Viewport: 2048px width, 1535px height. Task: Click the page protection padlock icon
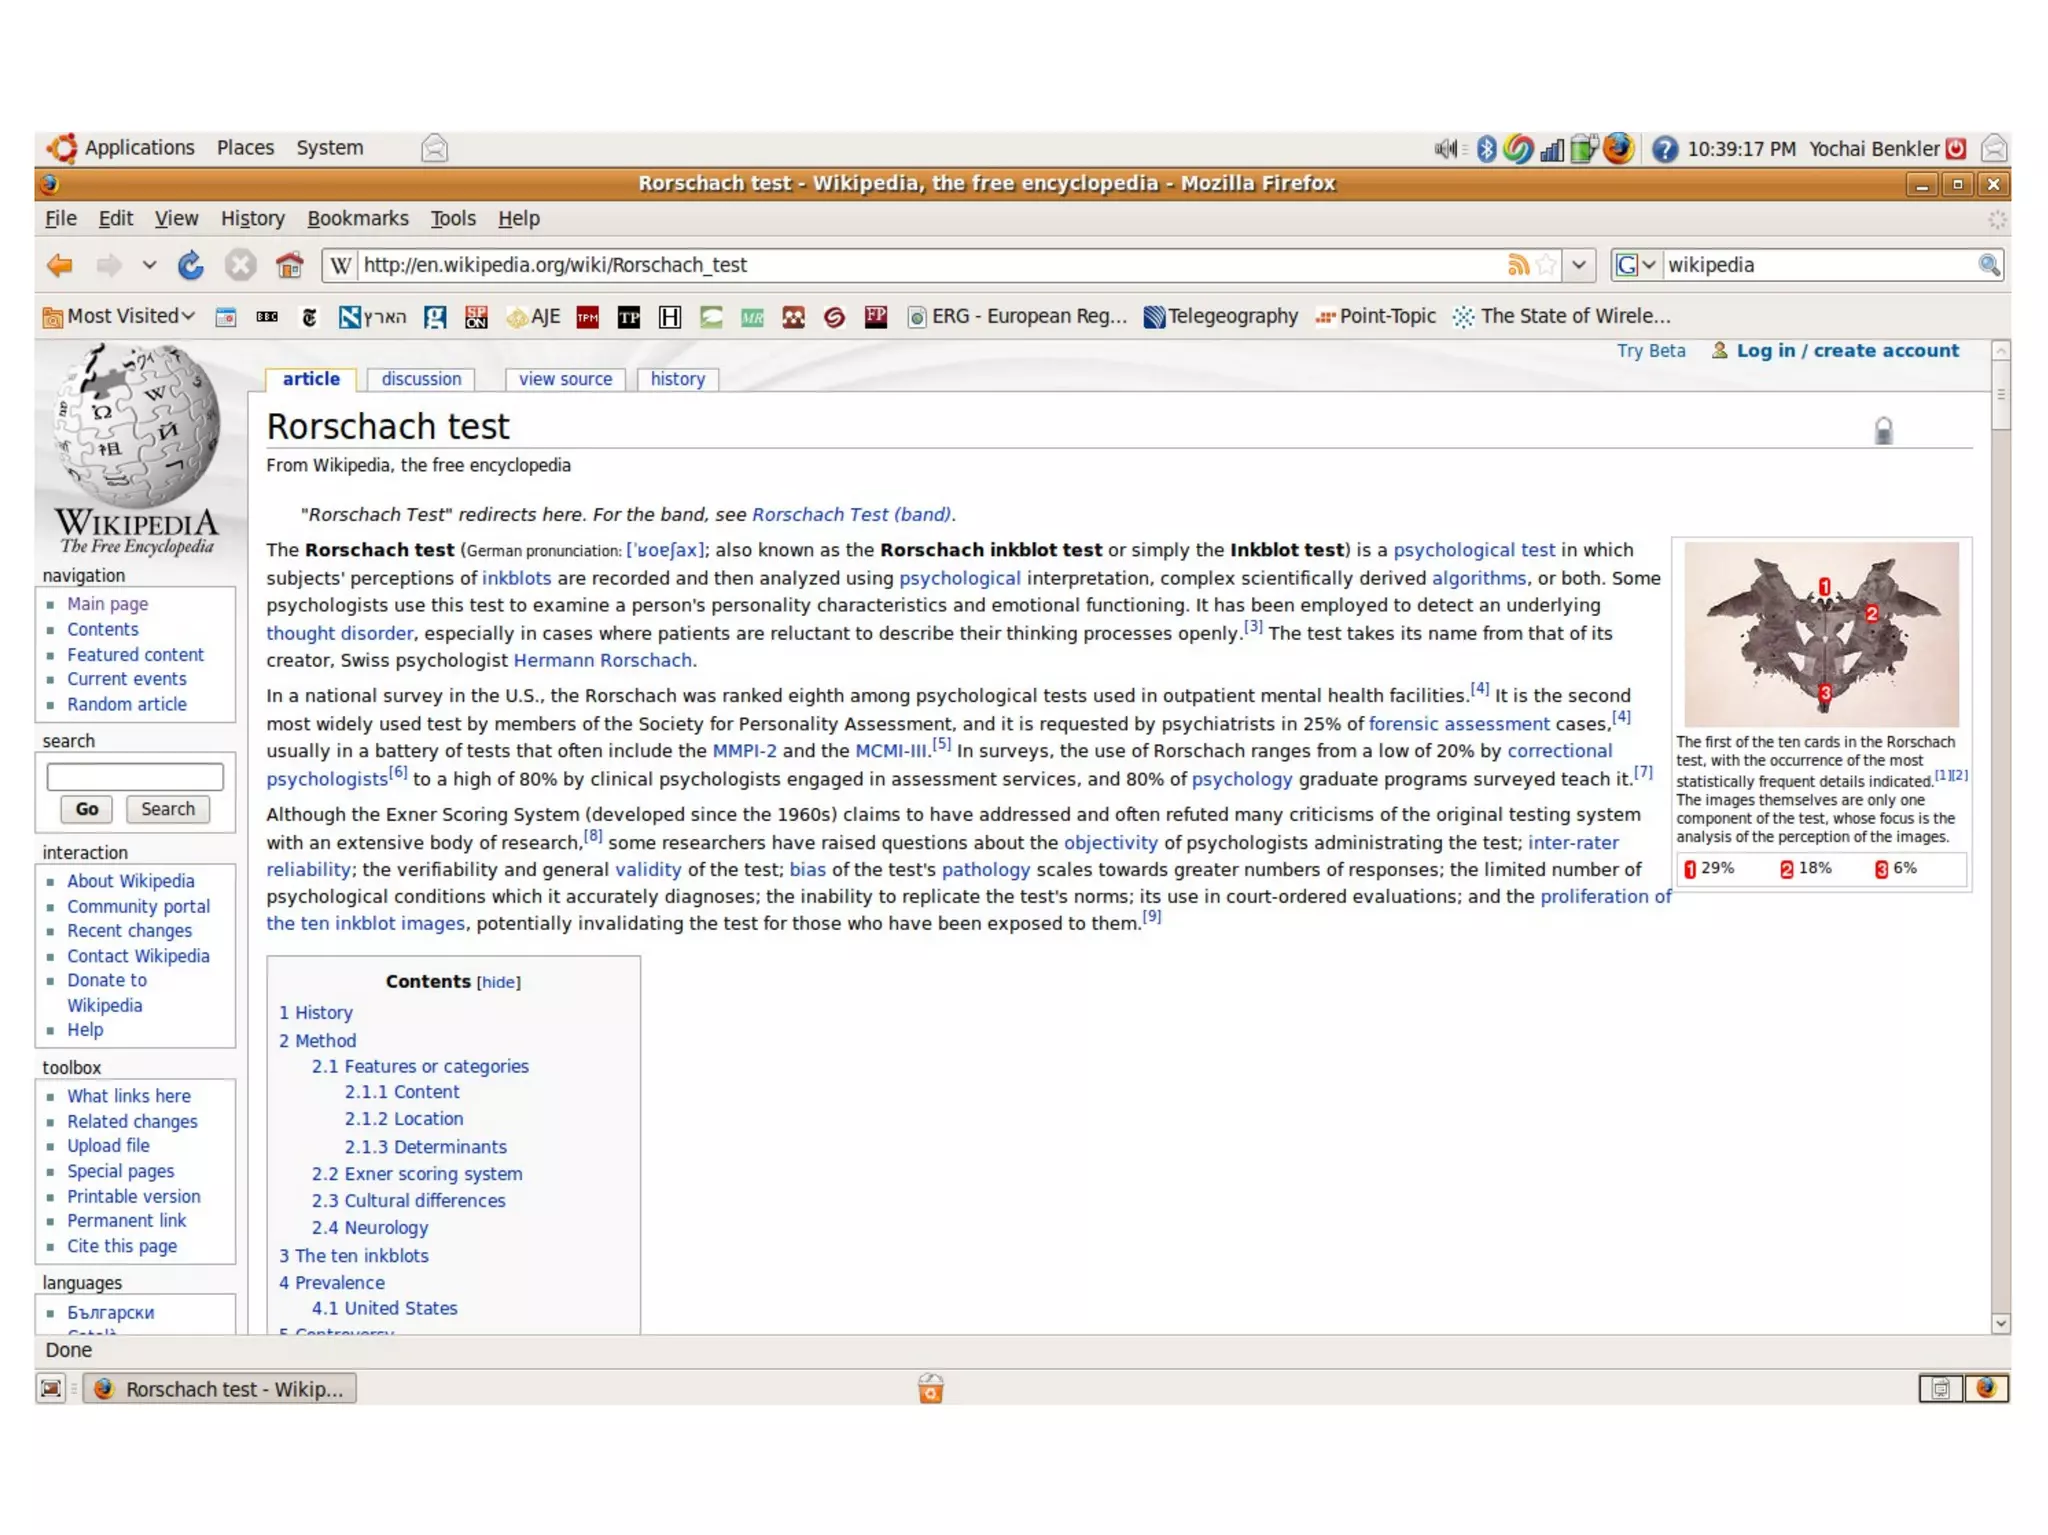(1883, 431)
